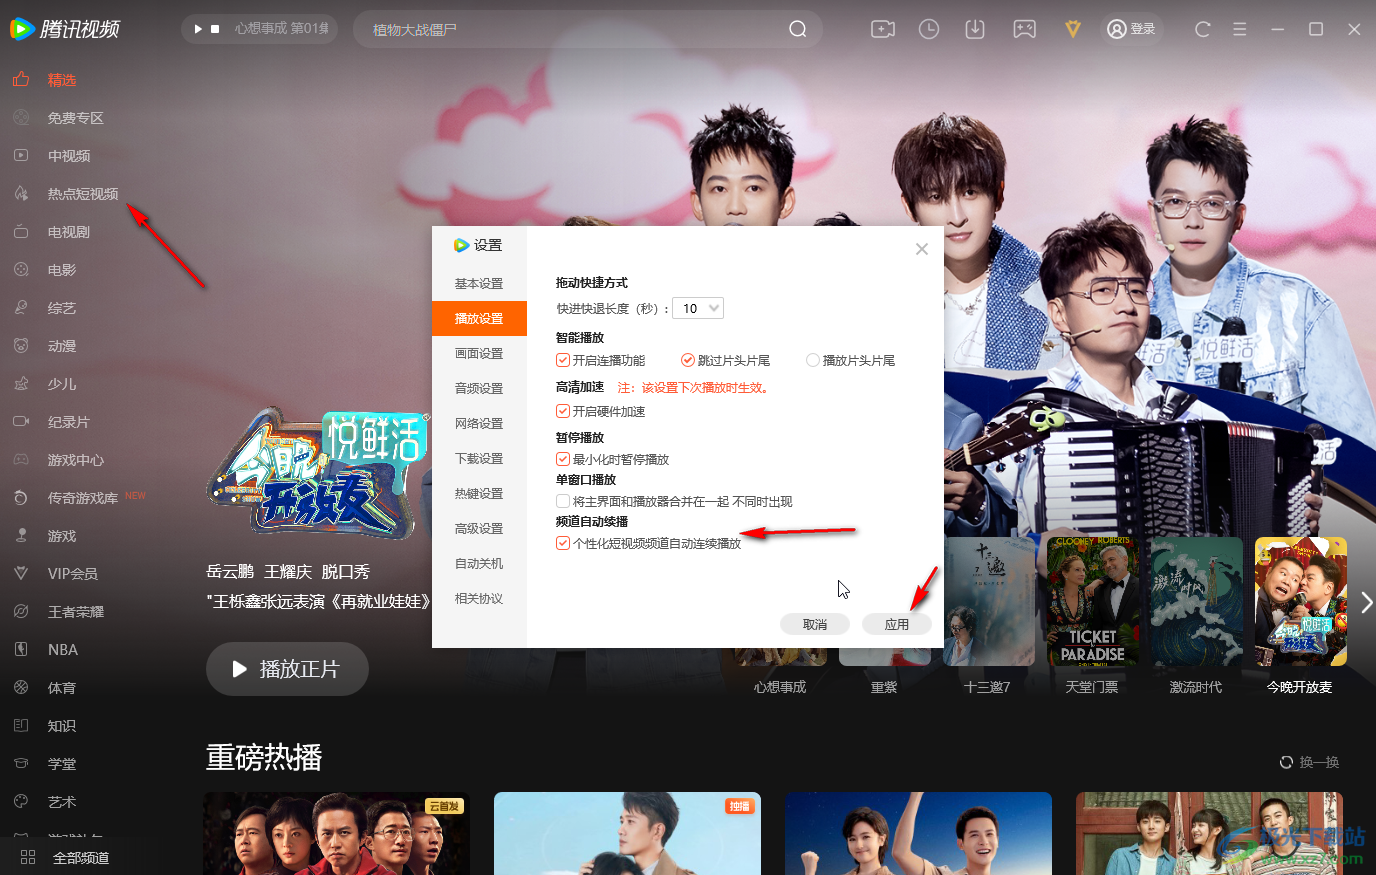Switch to 热键设置 tab in settings

pyautogui.click(x=479, y=494)
